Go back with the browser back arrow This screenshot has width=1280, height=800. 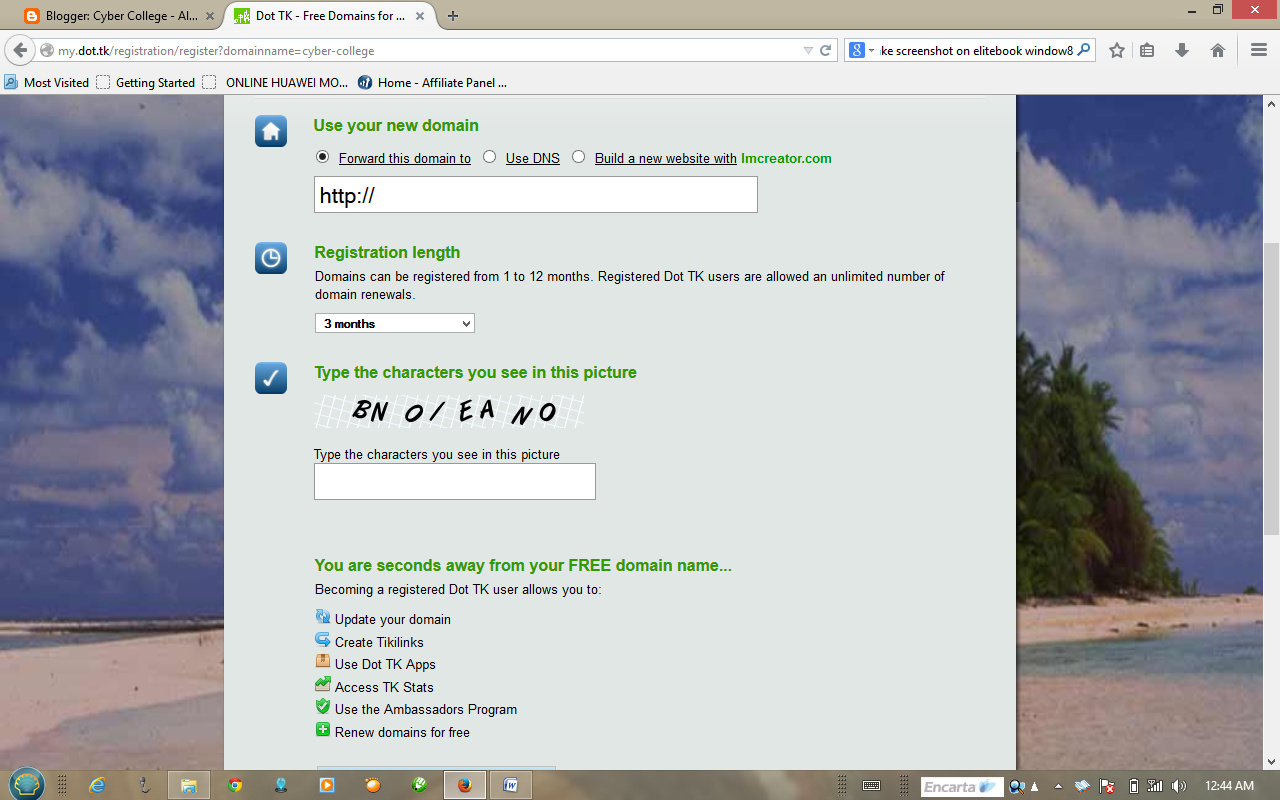20,50
